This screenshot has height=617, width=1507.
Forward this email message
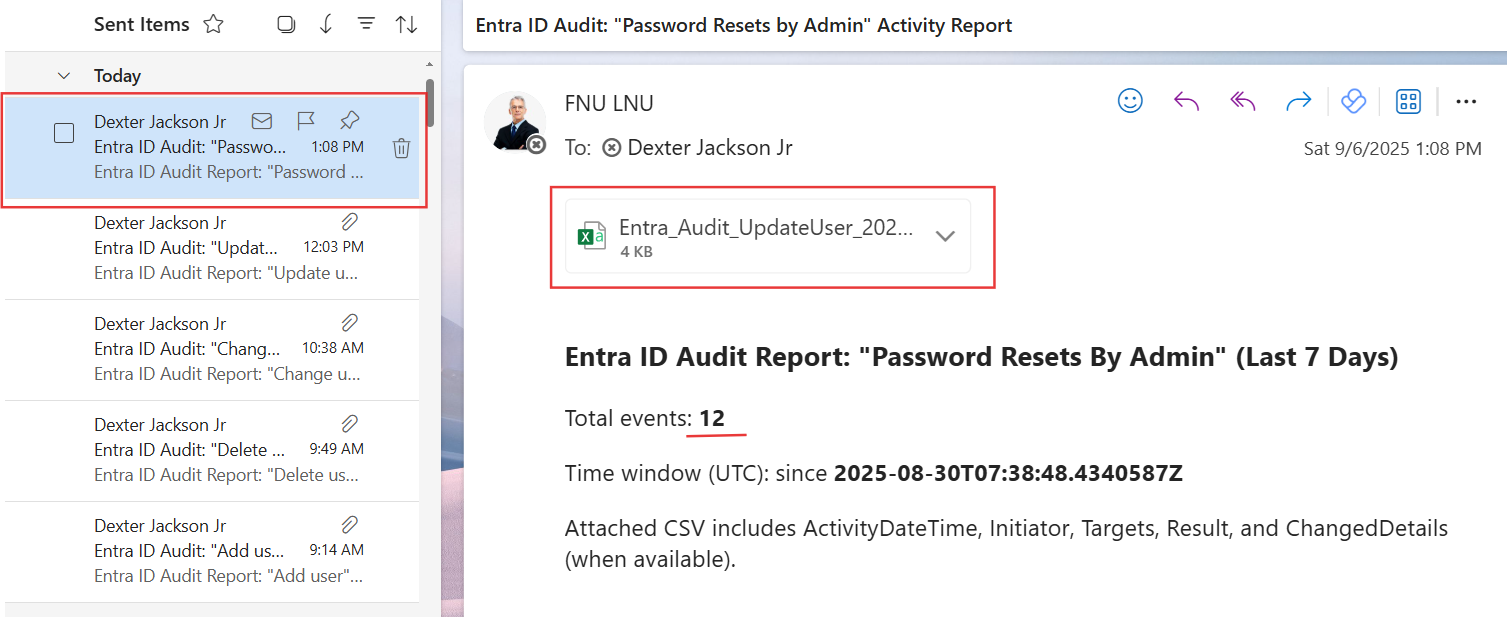1298,101
